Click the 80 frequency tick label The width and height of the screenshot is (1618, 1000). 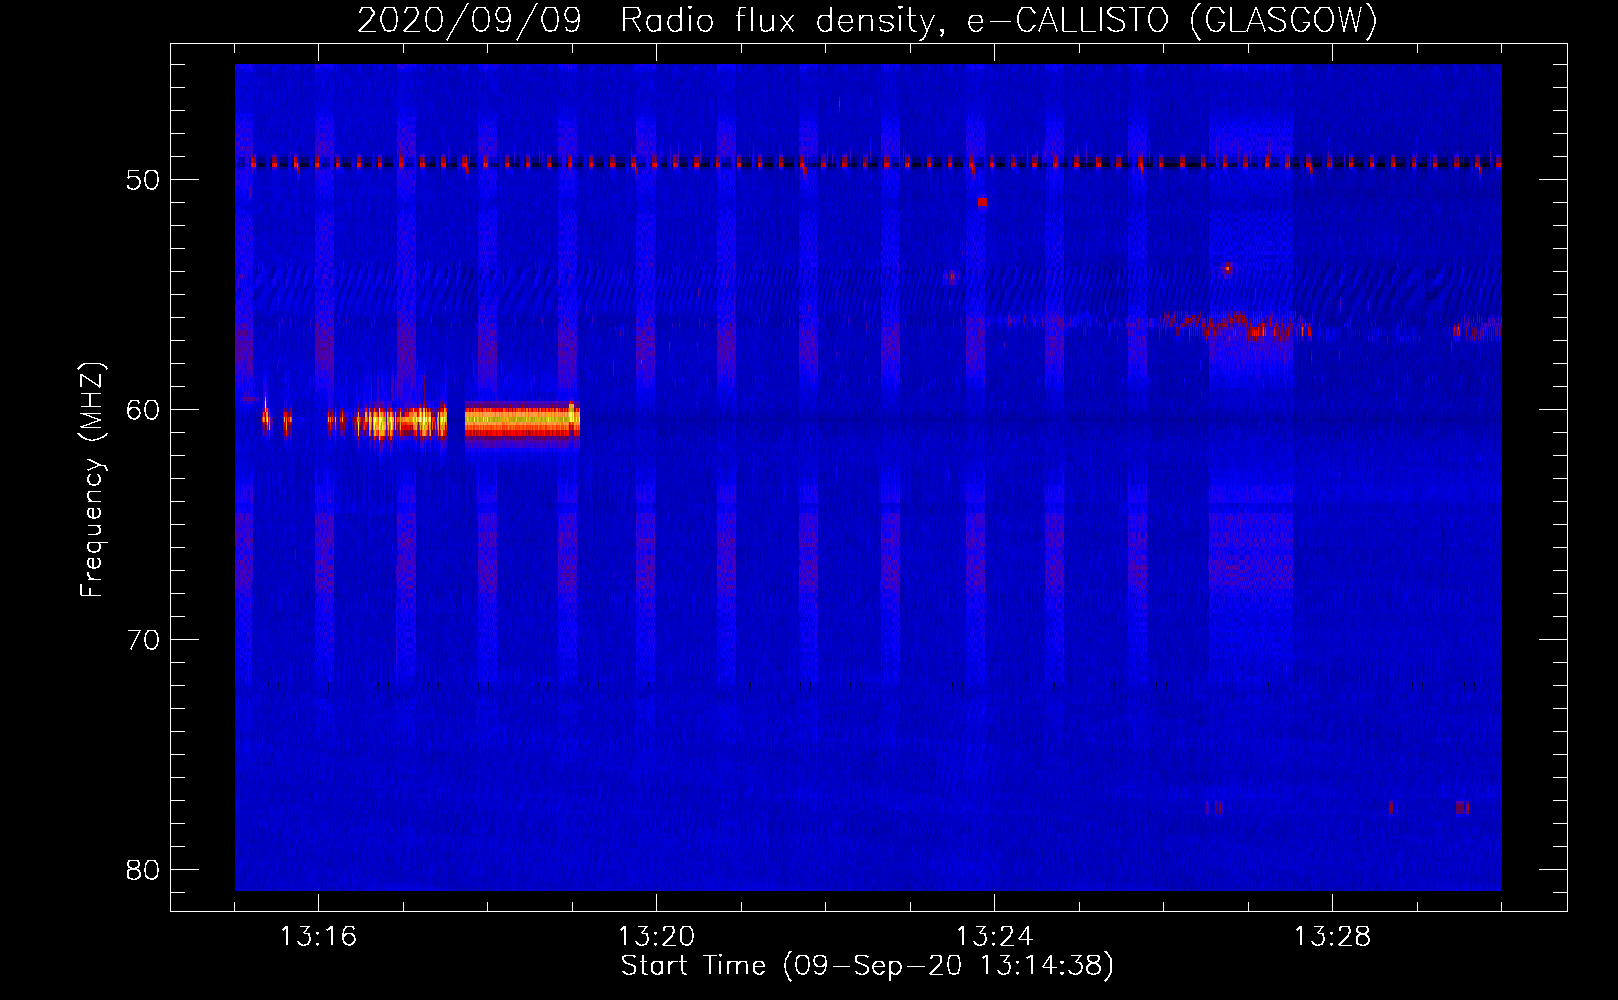[x=143, y=870]
